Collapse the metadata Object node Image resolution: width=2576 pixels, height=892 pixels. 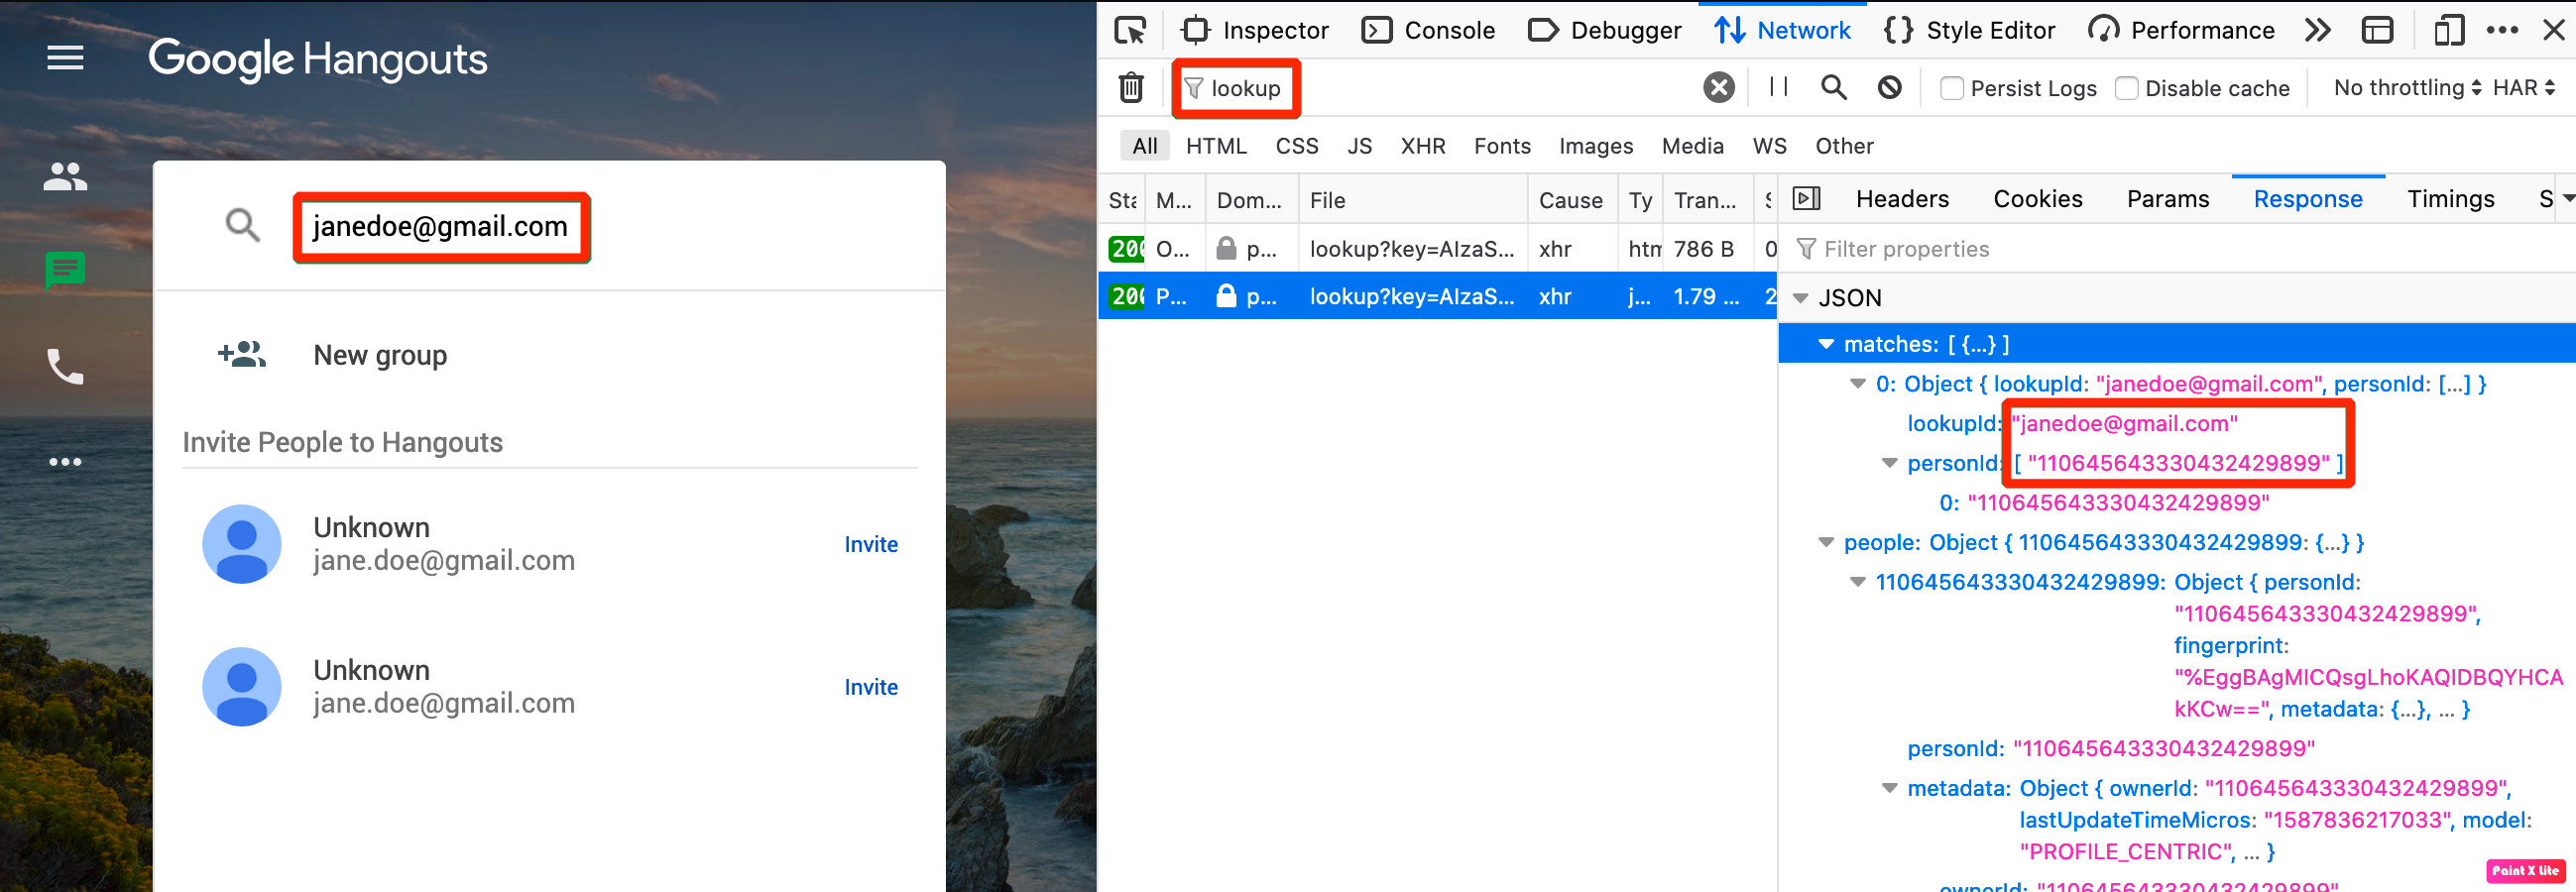tap(1890, 788)
